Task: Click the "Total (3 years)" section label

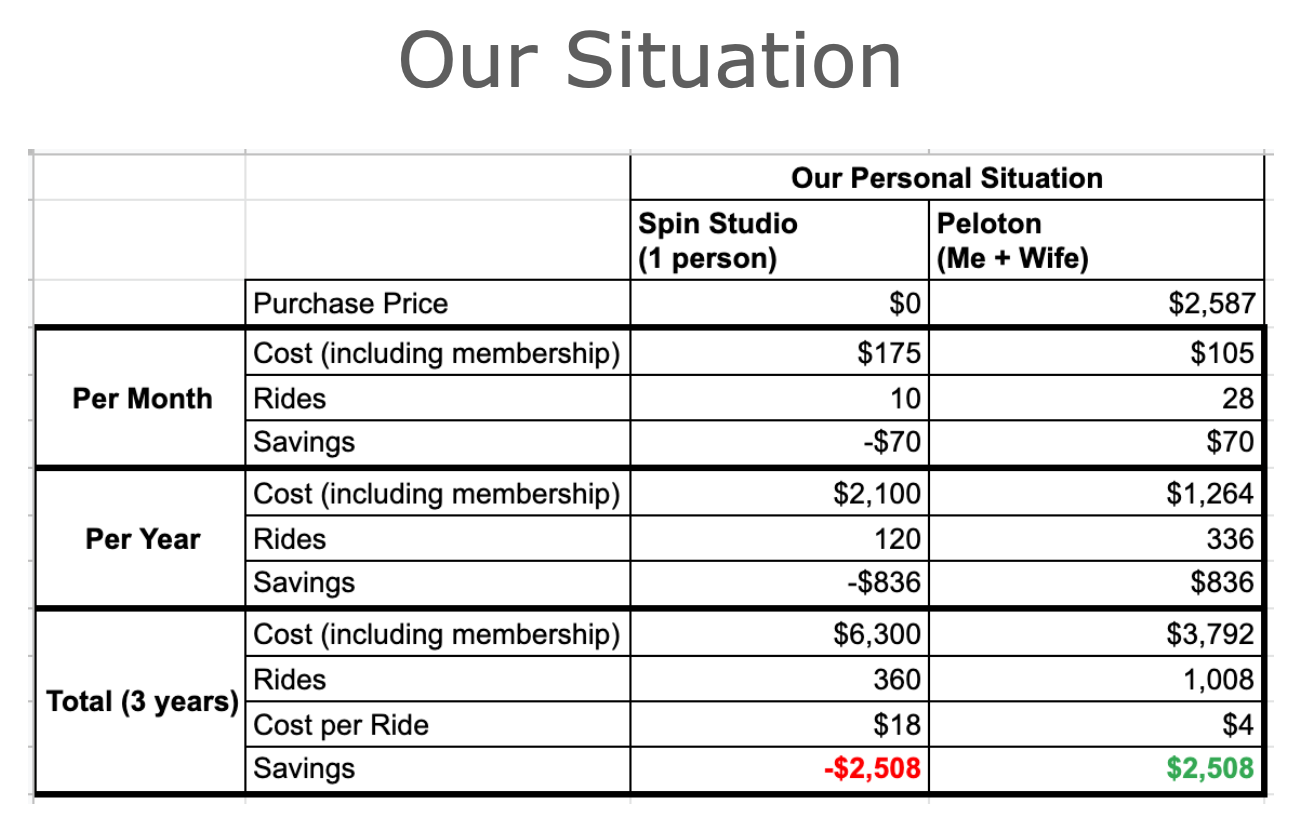Action: click(142, 702)
